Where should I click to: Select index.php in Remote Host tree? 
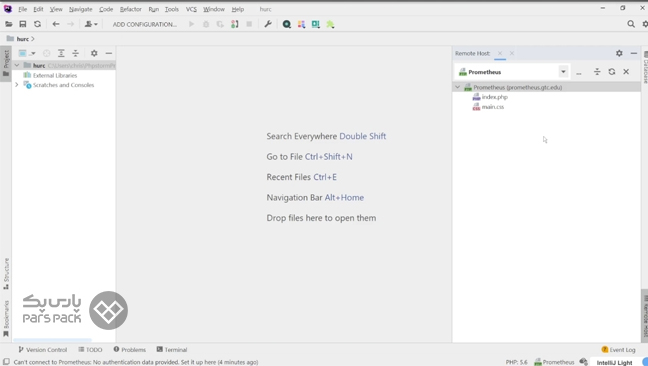(x=494, y=97)
